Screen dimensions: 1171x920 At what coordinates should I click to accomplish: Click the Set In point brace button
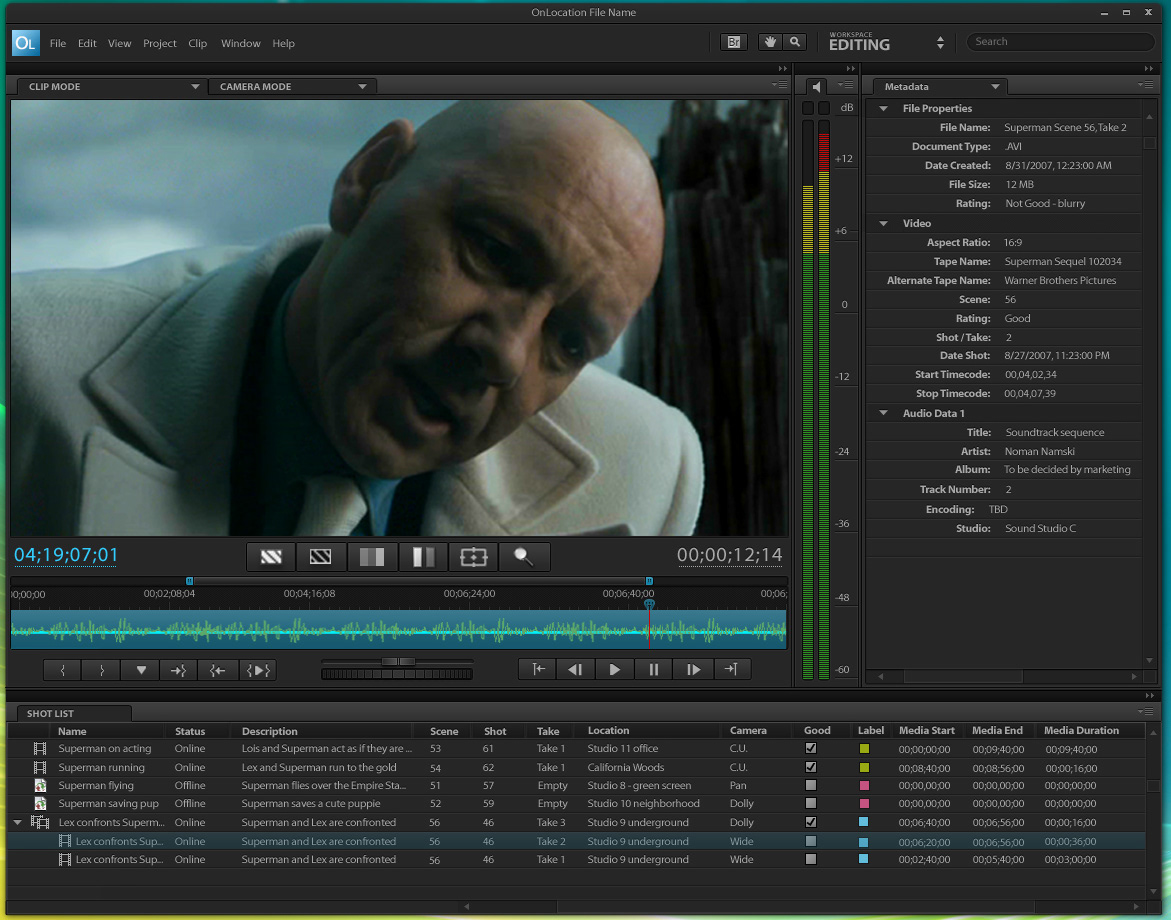pyautogui.click(x=63, y=671)
